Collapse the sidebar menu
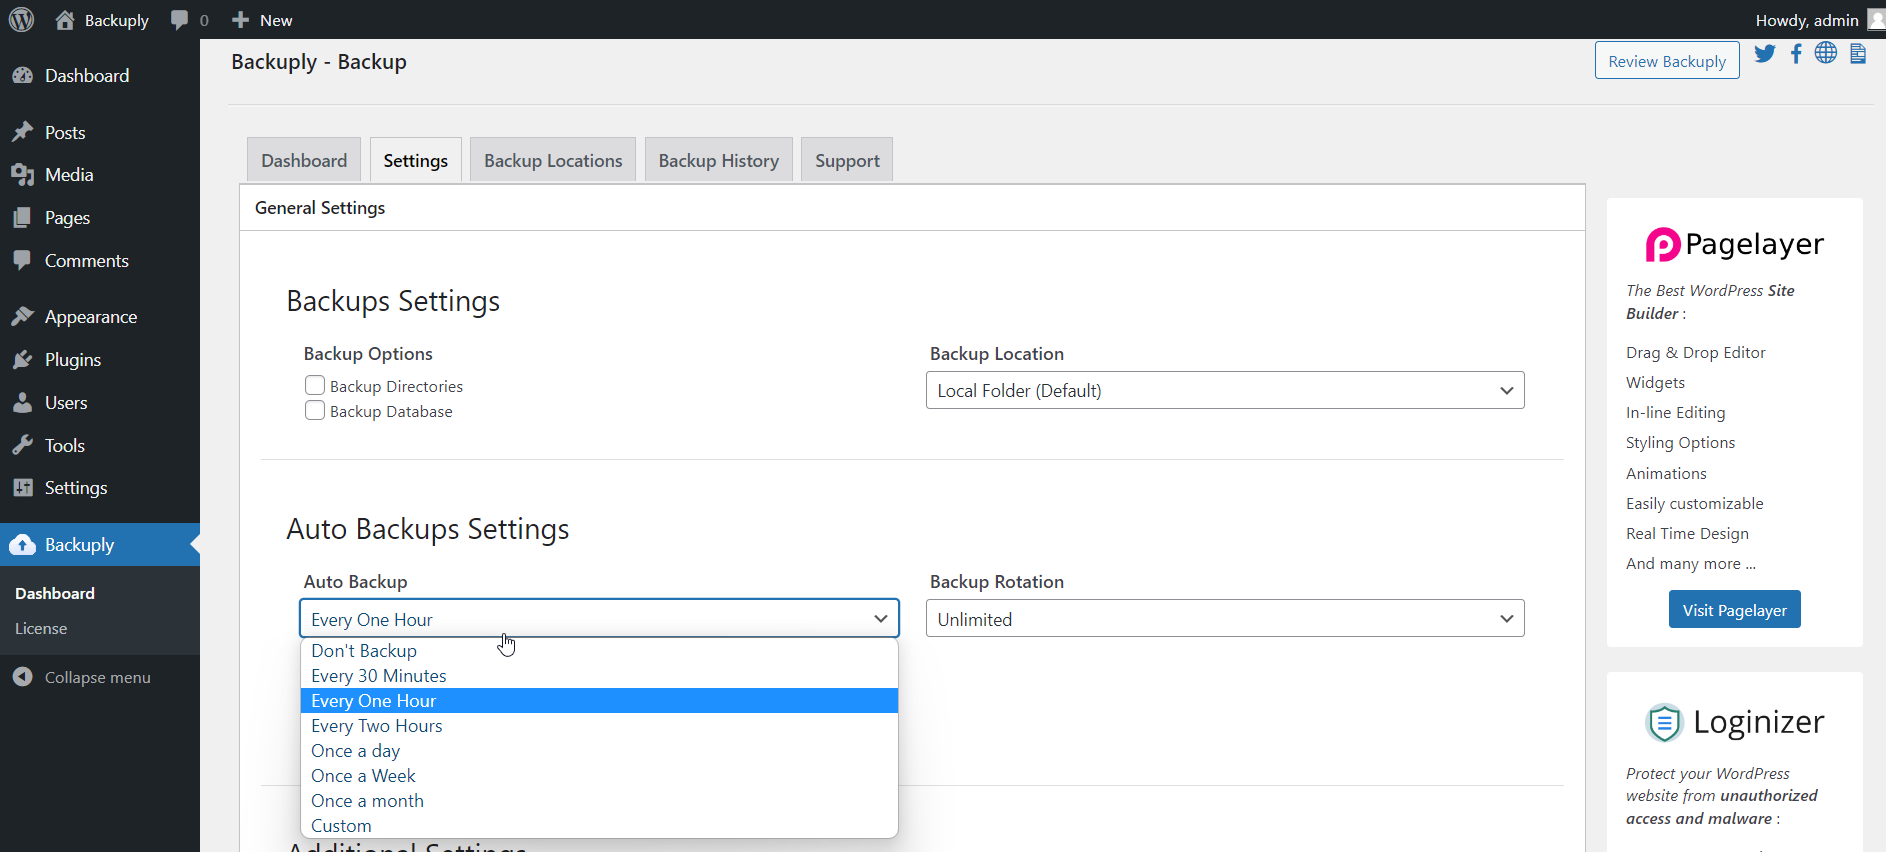 97,677
